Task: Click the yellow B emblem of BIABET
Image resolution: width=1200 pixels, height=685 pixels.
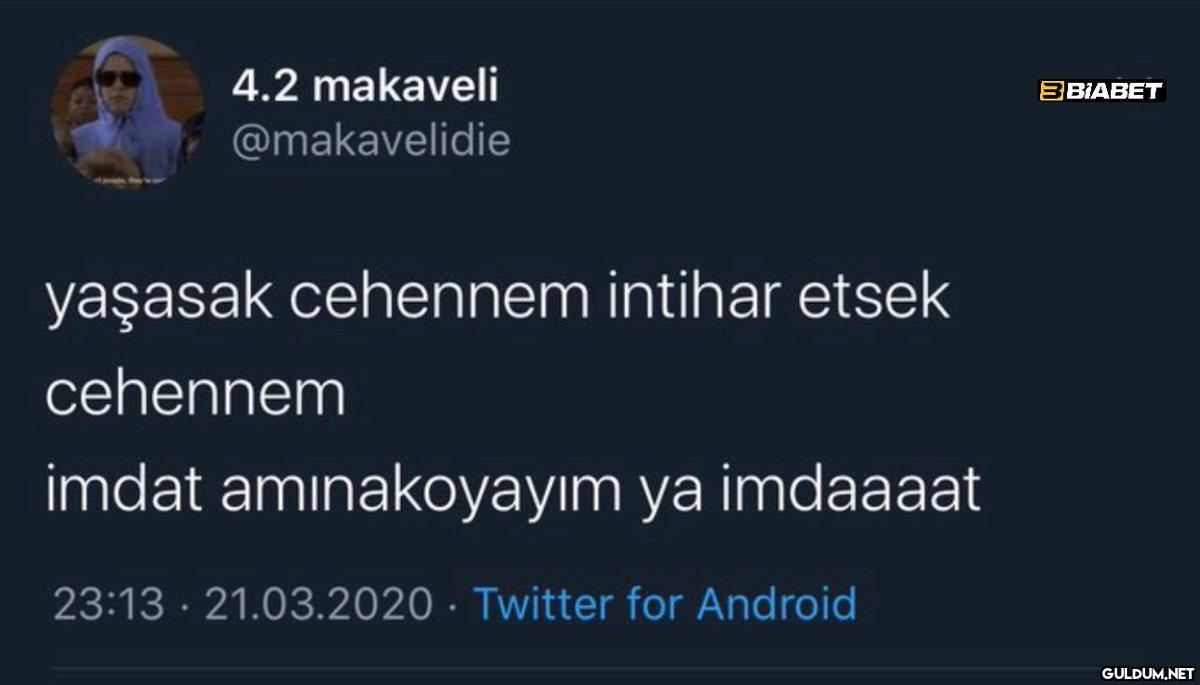Action: click(1050, 91)
